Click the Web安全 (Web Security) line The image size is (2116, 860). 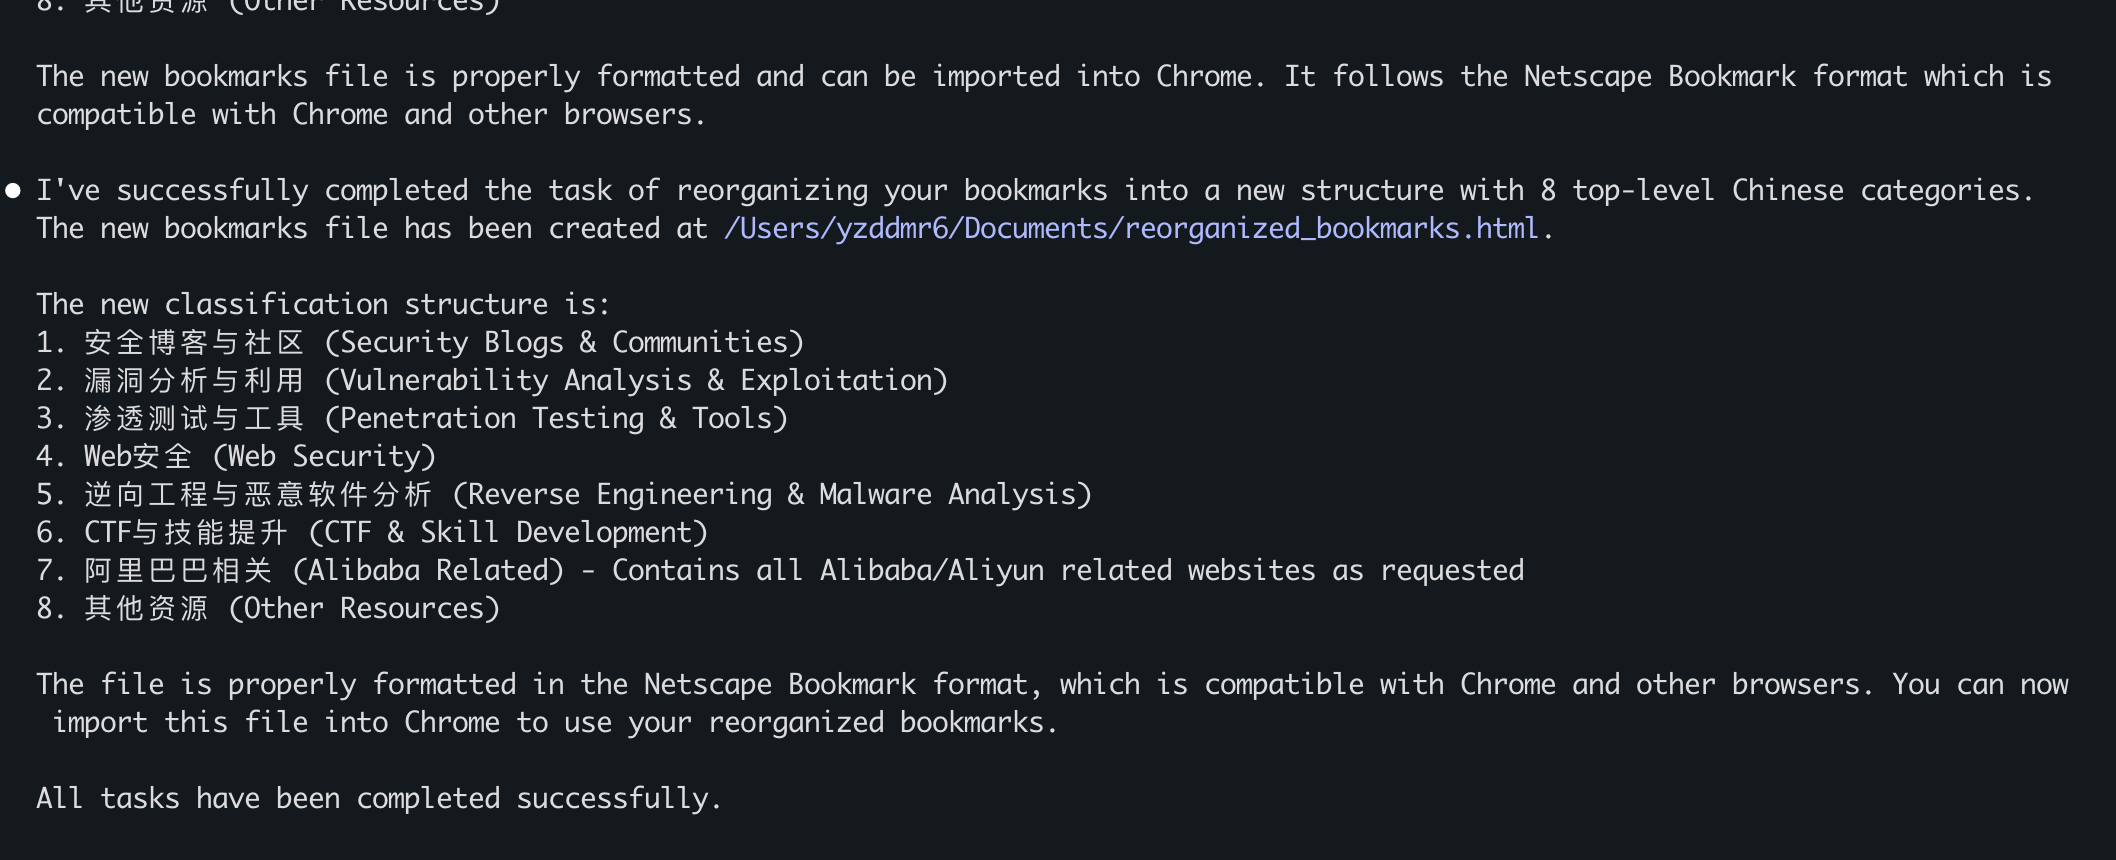tap(236, 457)
